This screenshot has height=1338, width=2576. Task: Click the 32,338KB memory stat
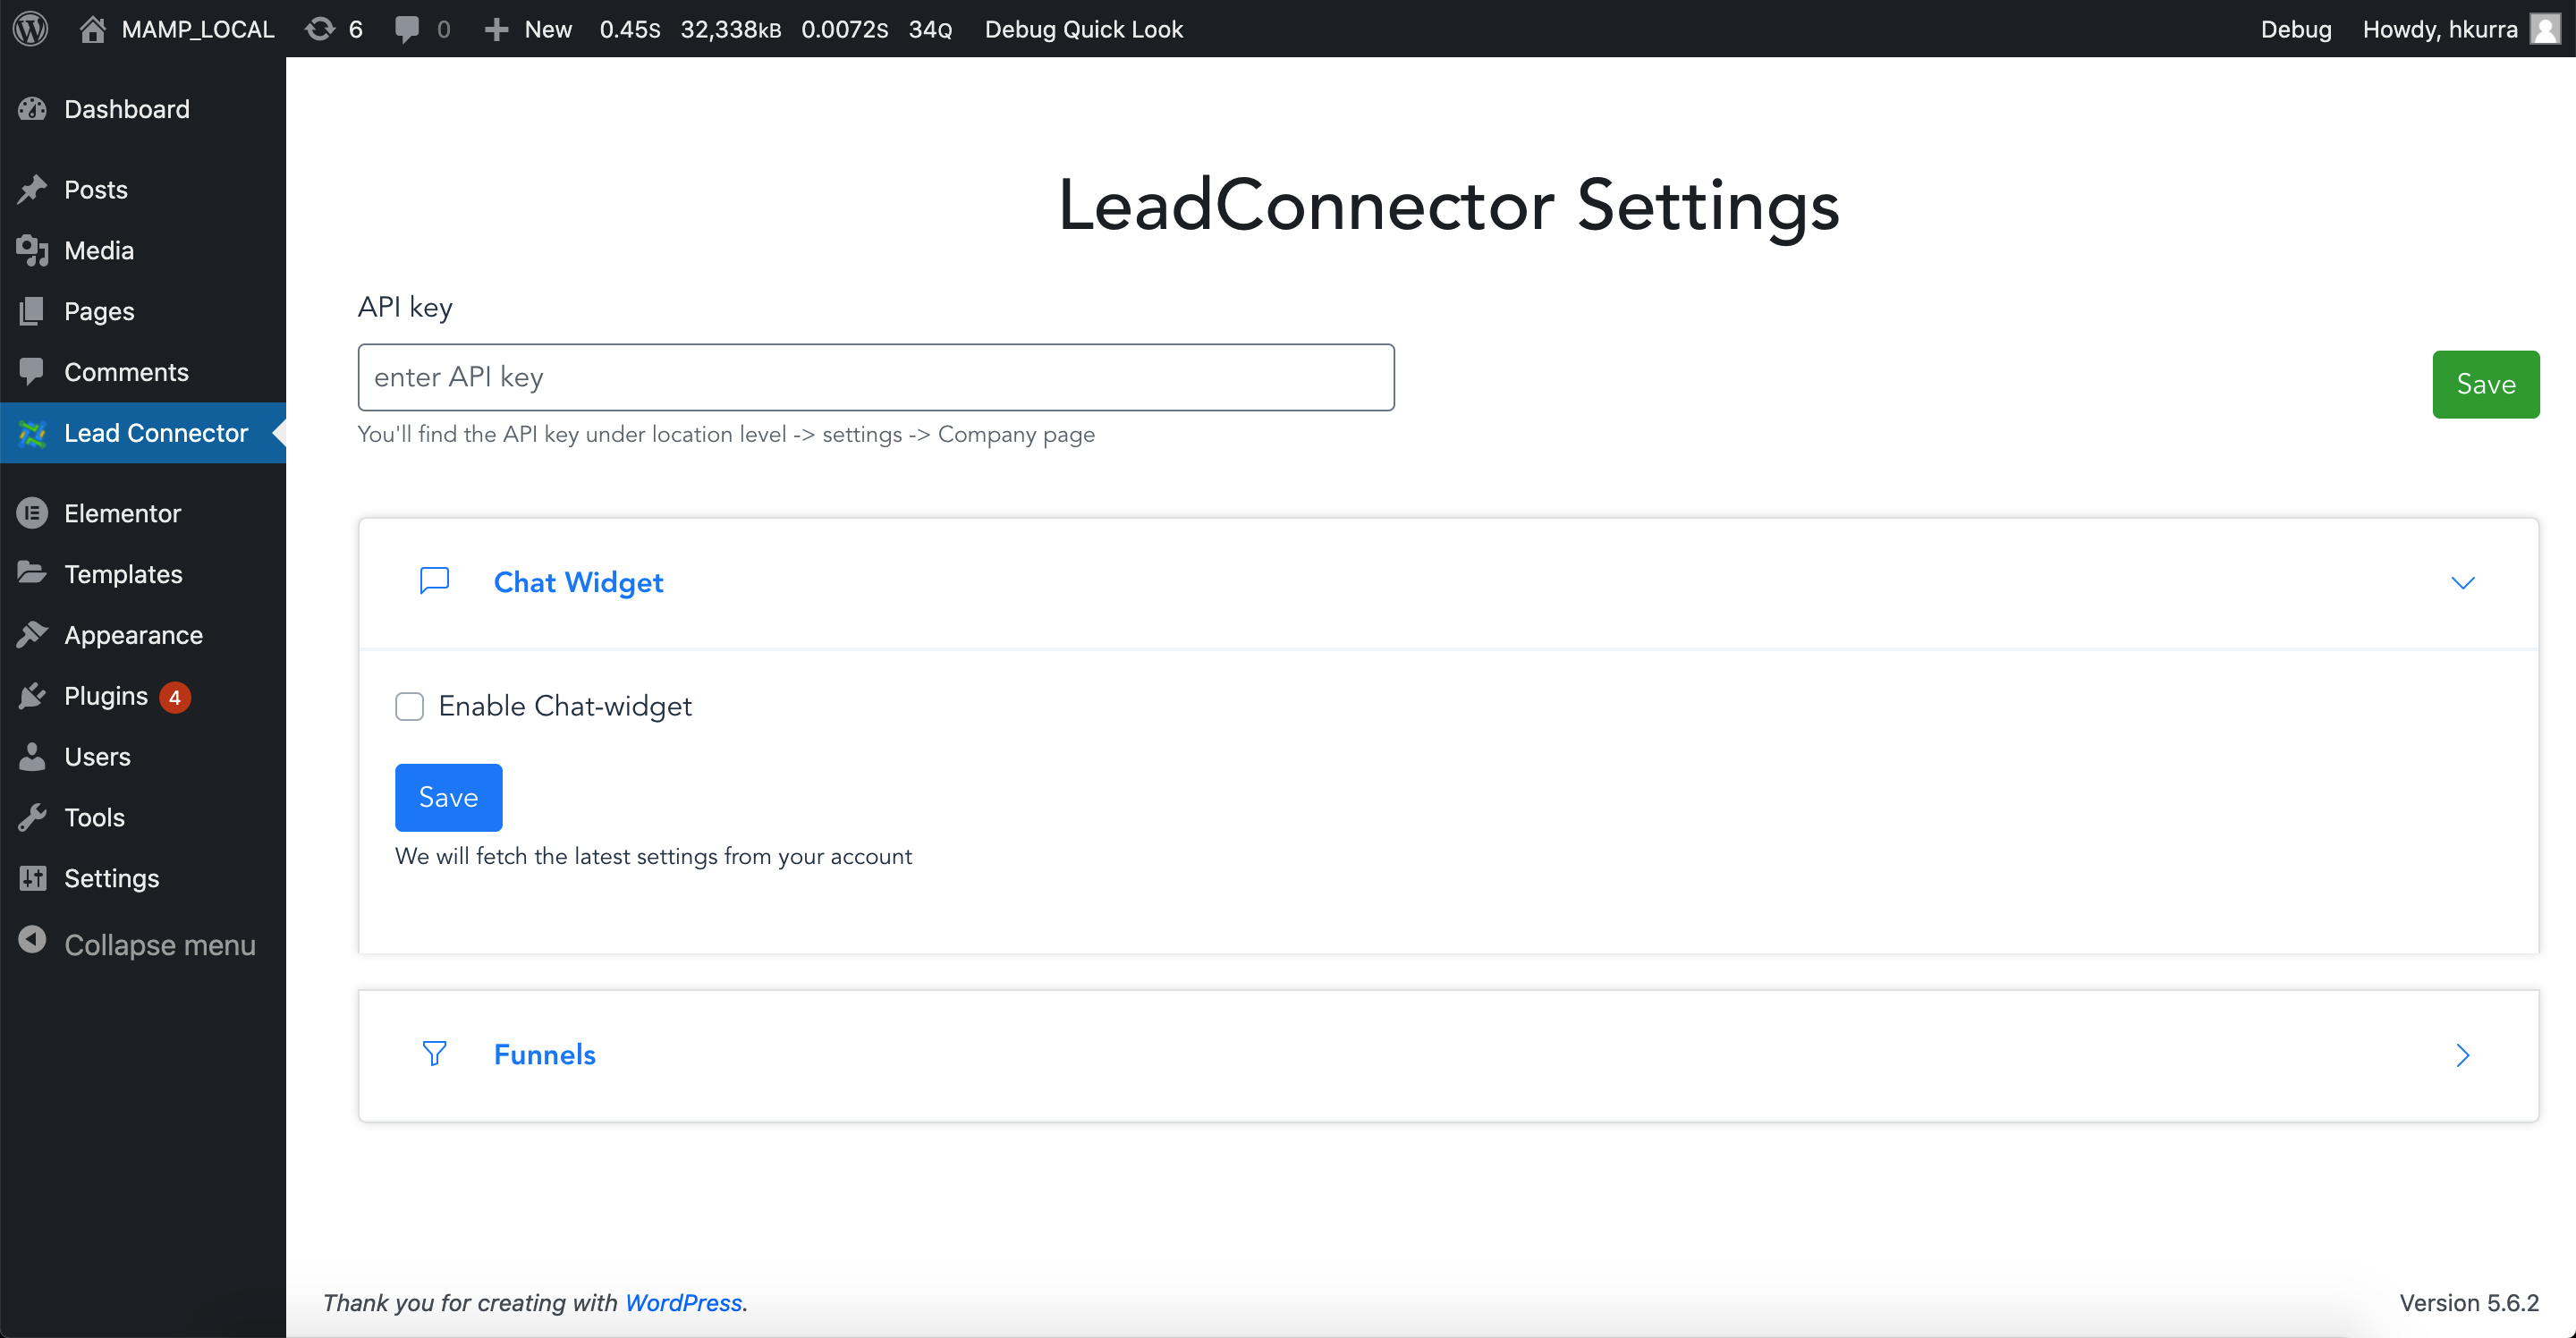click(730, 29)
